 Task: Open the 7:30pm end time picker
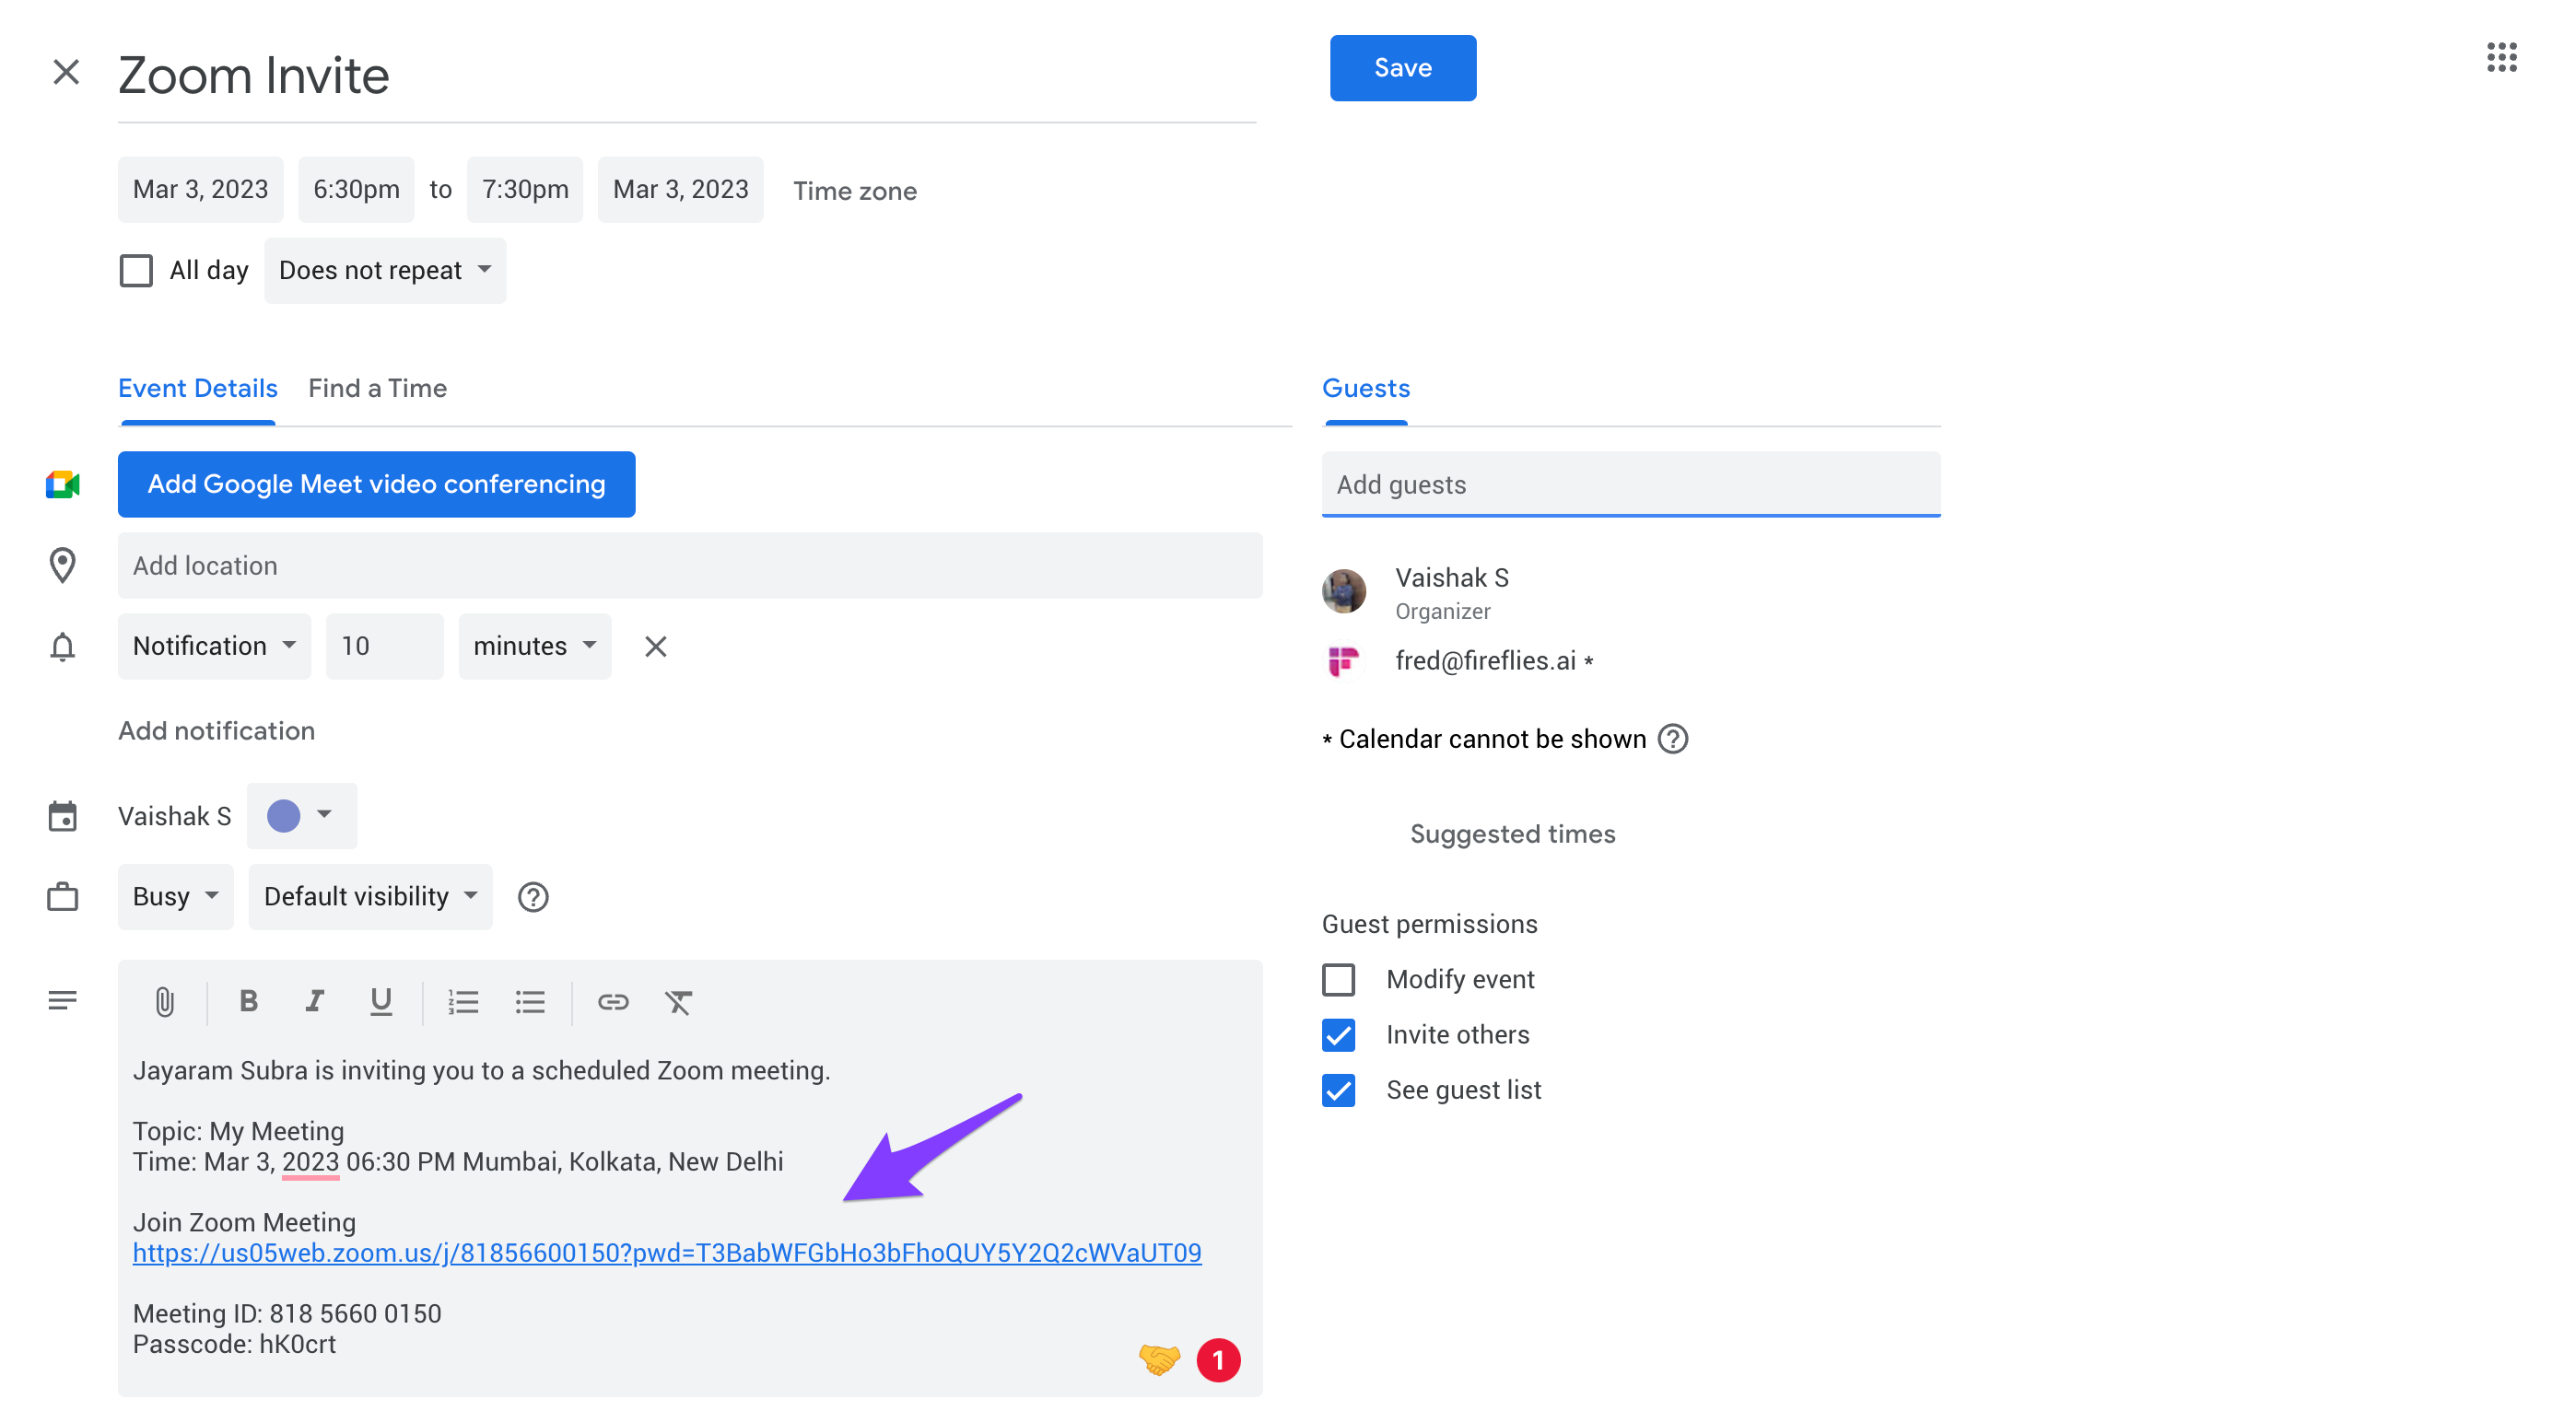click(x=525, y=189)
